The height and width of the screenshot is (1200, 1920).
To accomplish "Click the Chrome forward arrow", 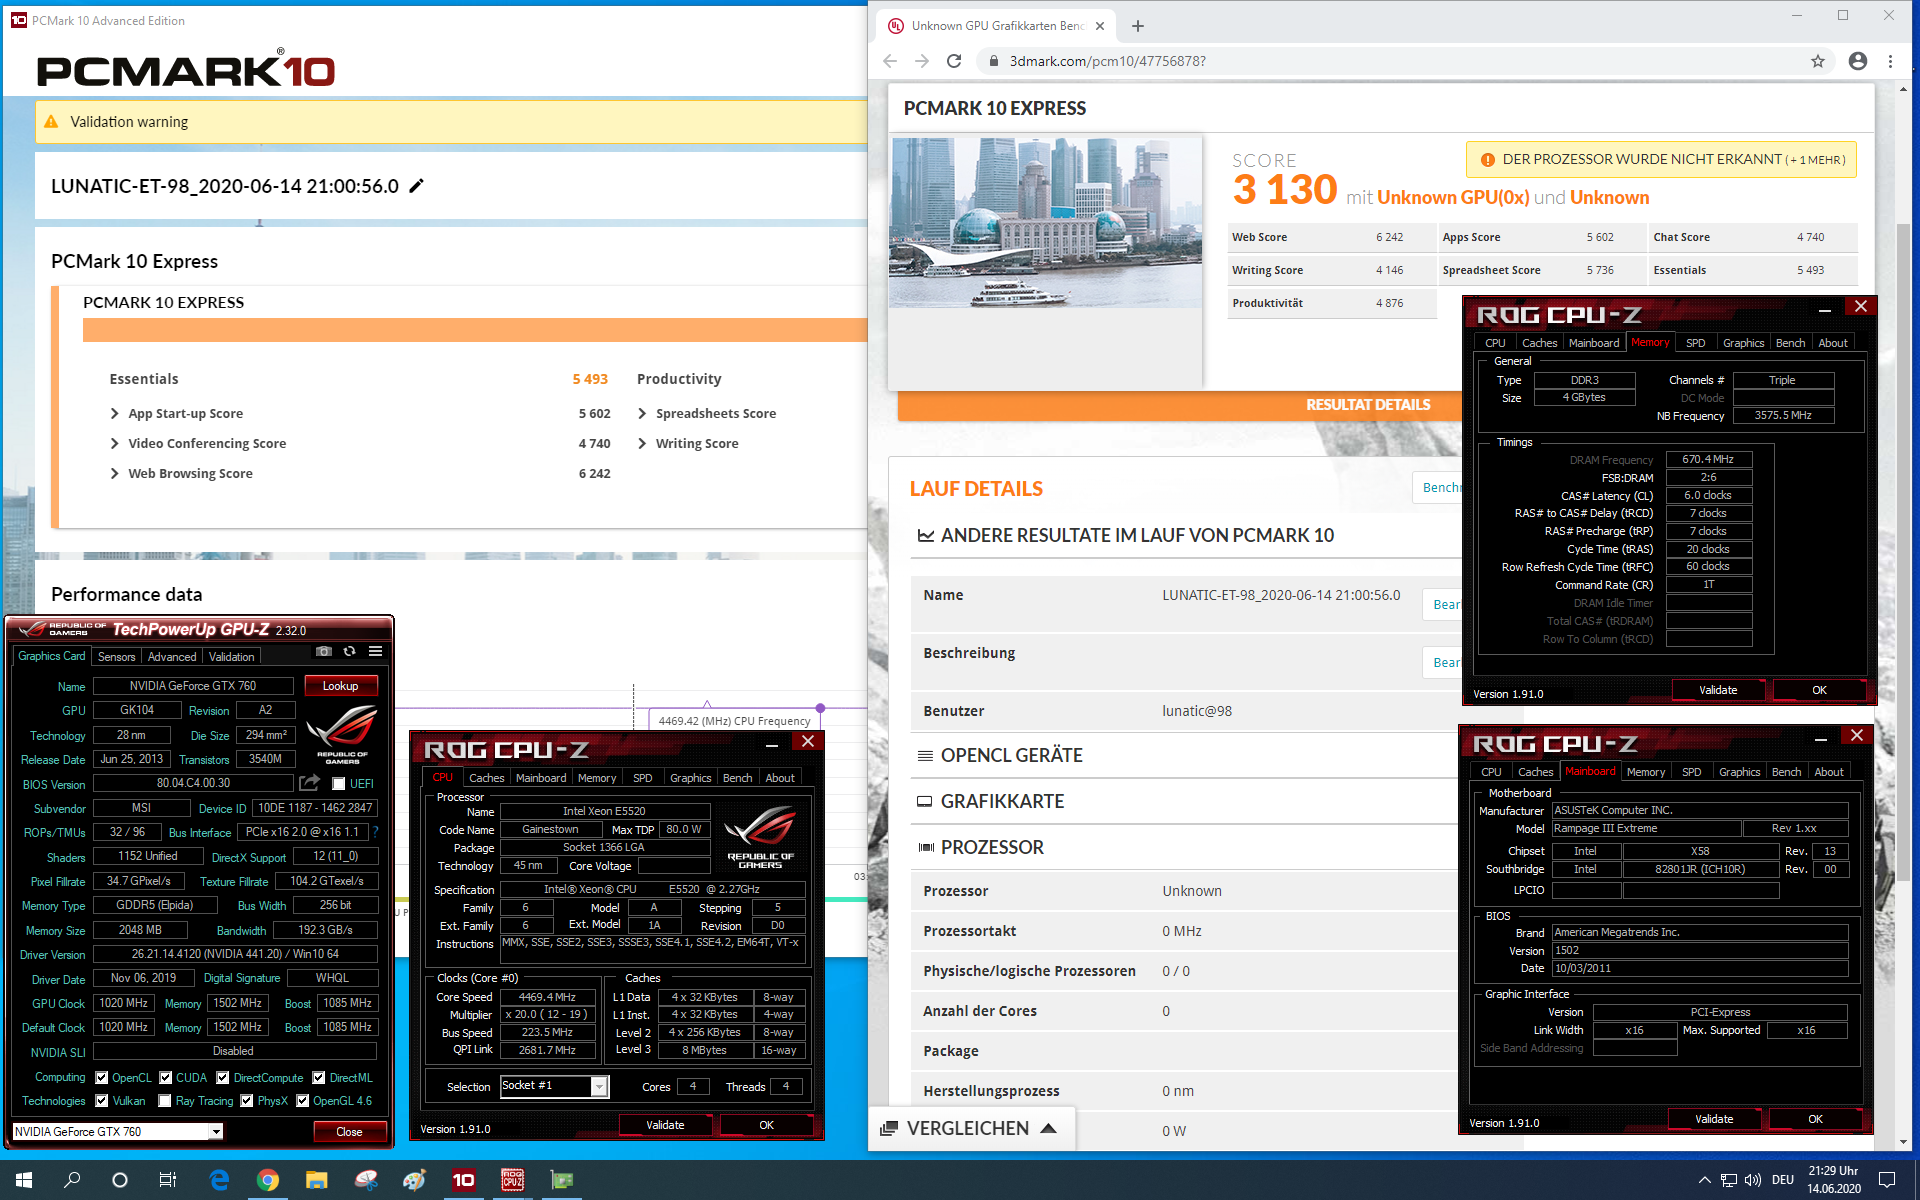I will click(922, 61).
